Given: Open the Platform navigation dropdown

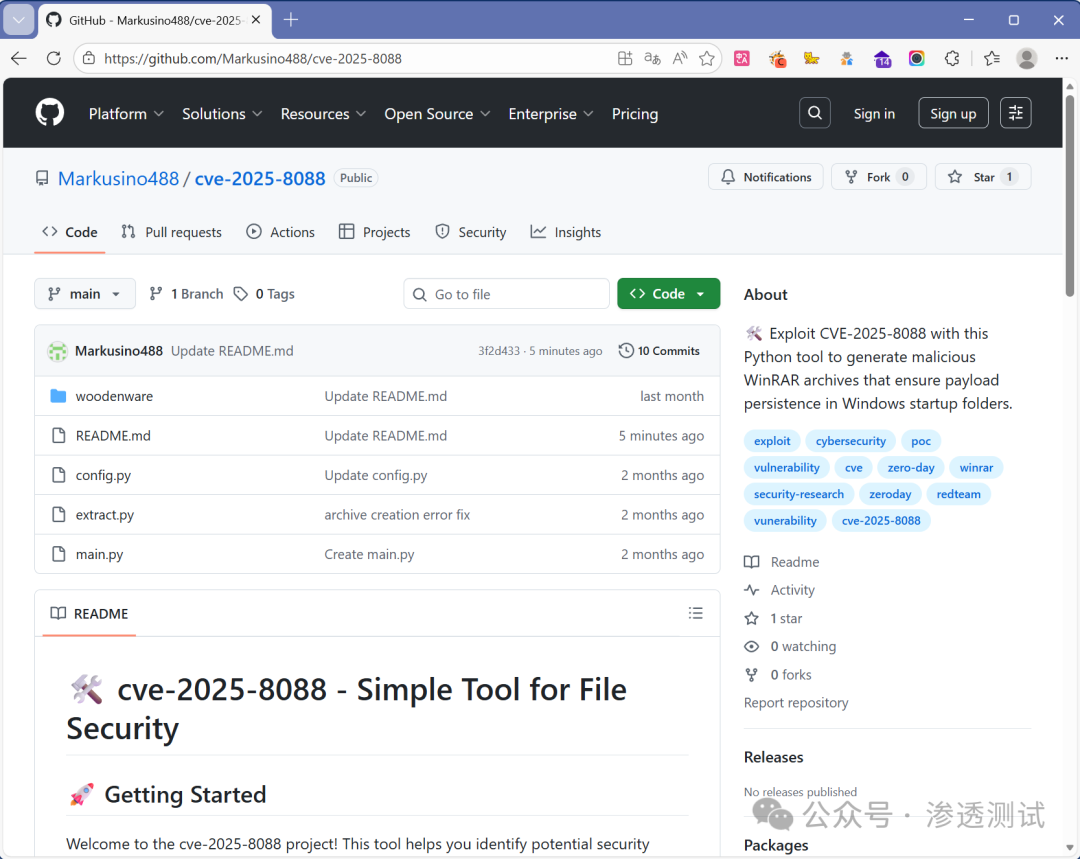Looking at the screenshot, I should (x=125, y=113).
